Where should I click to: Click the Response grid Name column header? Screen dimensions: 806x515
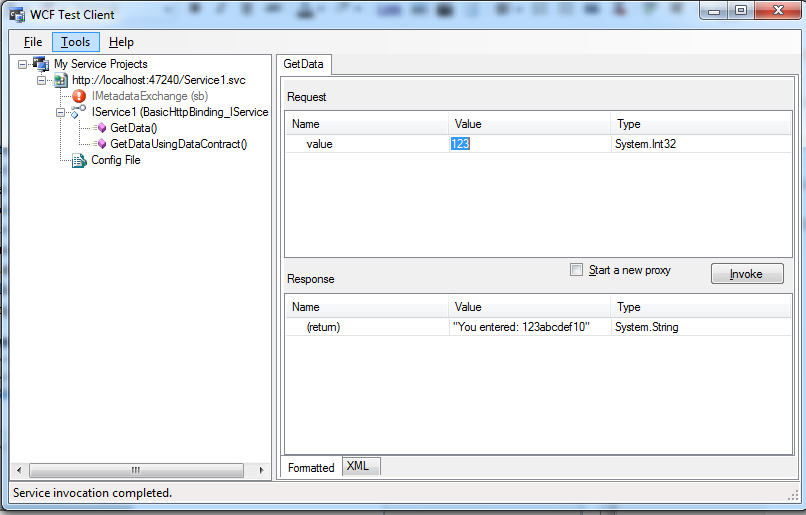[367, 307]
